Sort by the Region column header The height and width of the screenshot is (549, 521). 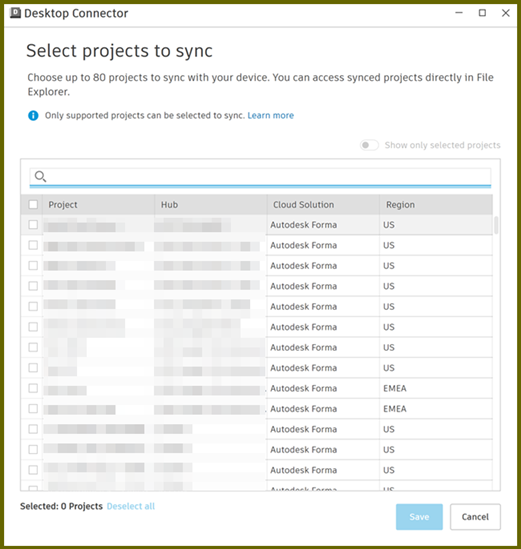(x=436, y=204)
